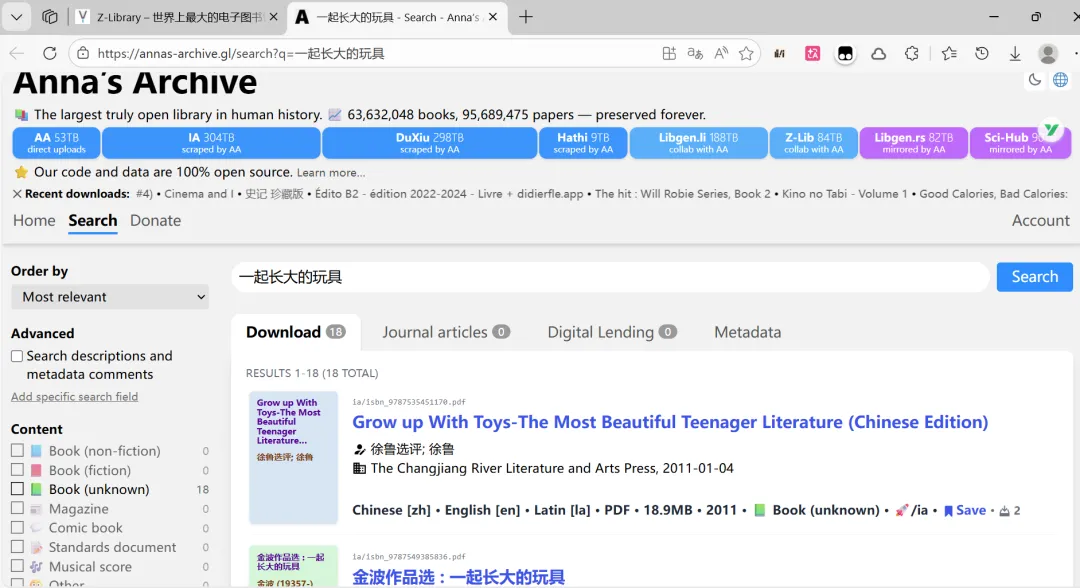
Task: Open the Learn more link
Action: click(x=331, y=173)
